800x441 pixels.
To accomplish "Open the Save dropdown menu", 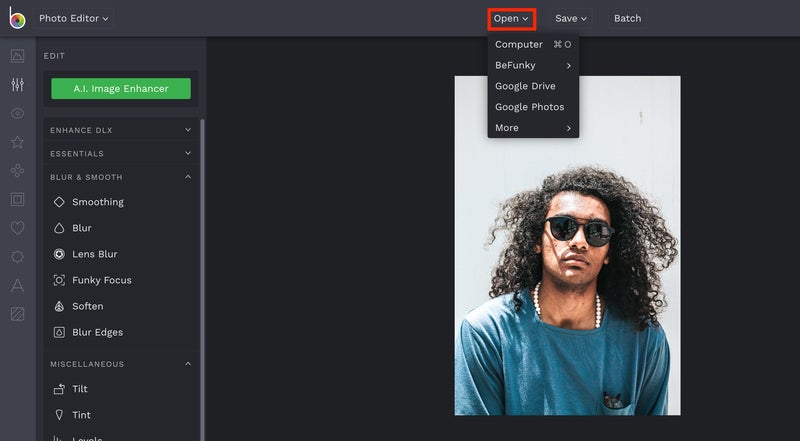I will [x=571, y=18].
